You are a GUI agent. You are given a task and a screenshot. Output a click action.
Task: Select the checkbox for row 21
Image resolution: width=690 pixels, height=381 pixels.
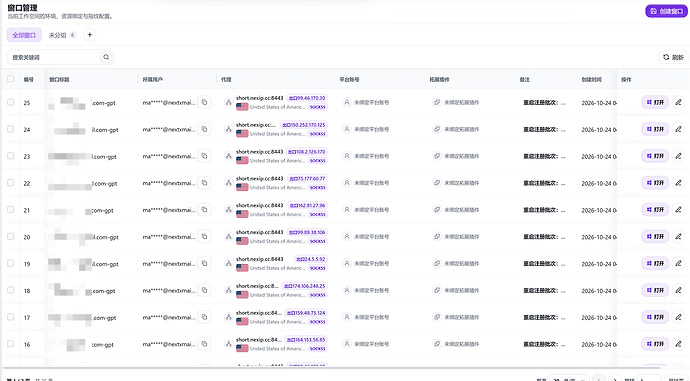[11, 210]
